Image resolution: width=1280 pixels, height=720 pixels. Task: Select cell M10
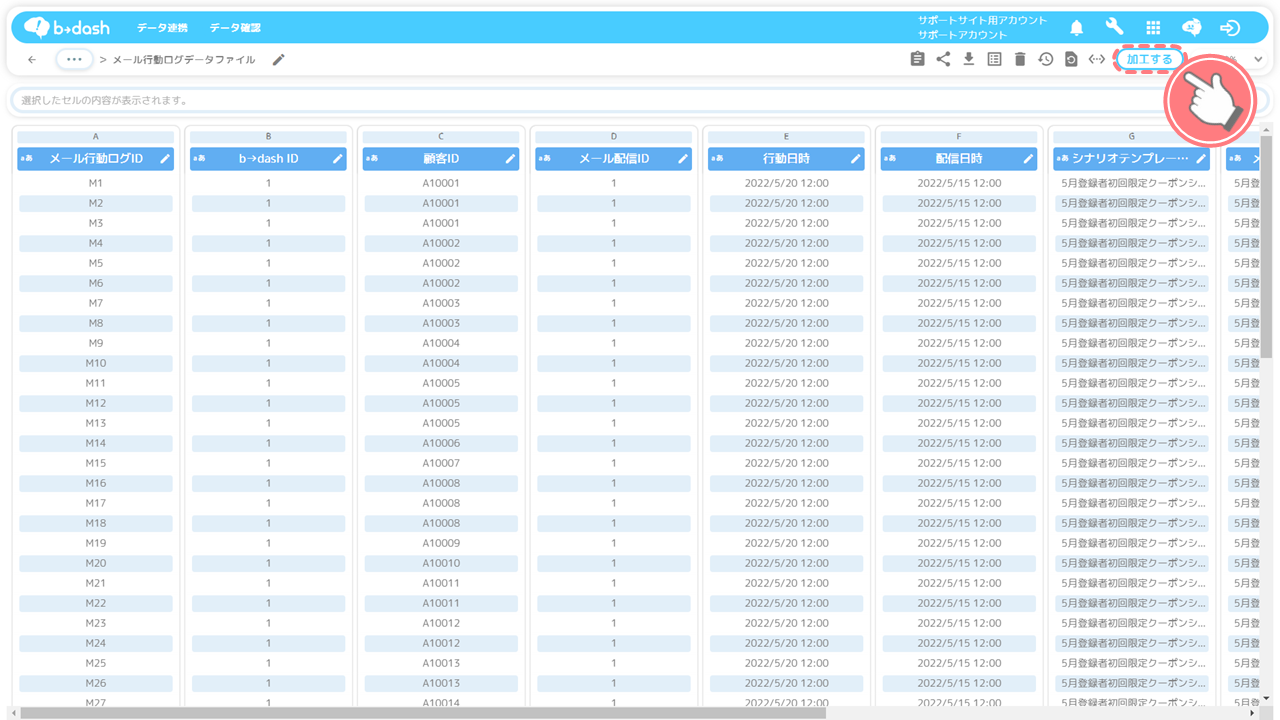click(96, 363)
